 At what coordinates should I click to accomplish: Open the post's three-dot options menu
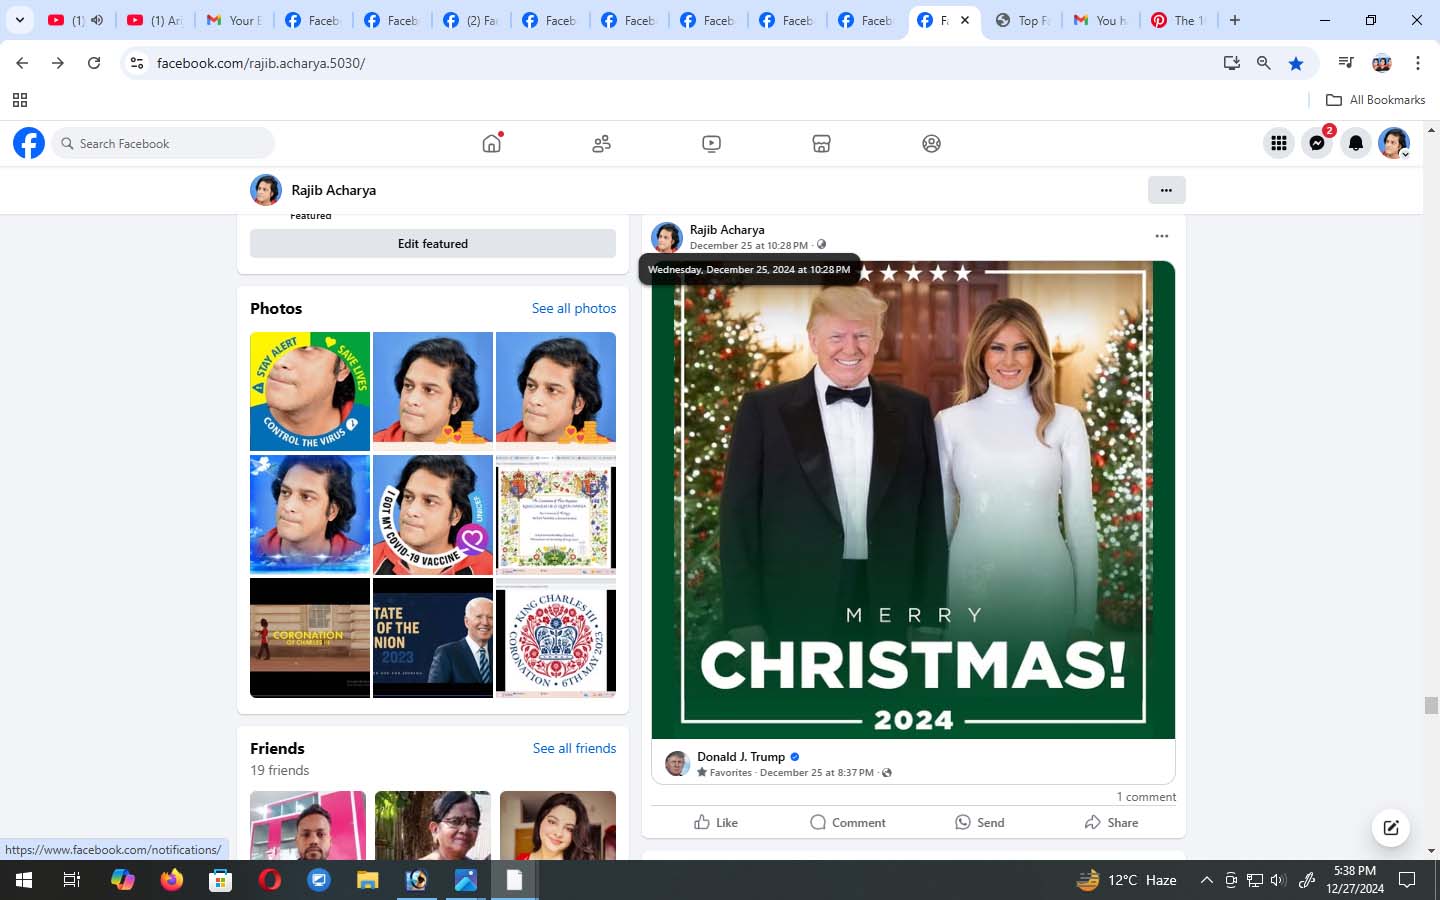pyautogui.click(x=1161, y=236)
